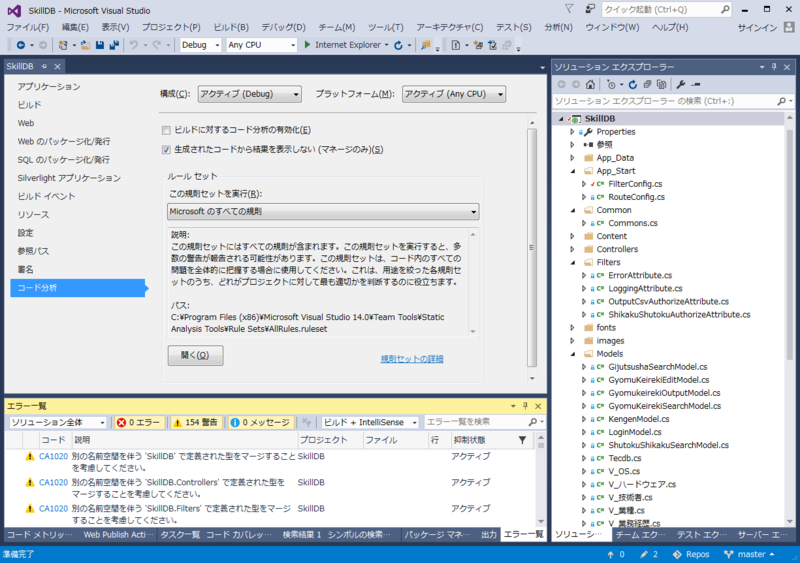
Task: Open the 規則セットの詳細 link
Action: [412, 359]
